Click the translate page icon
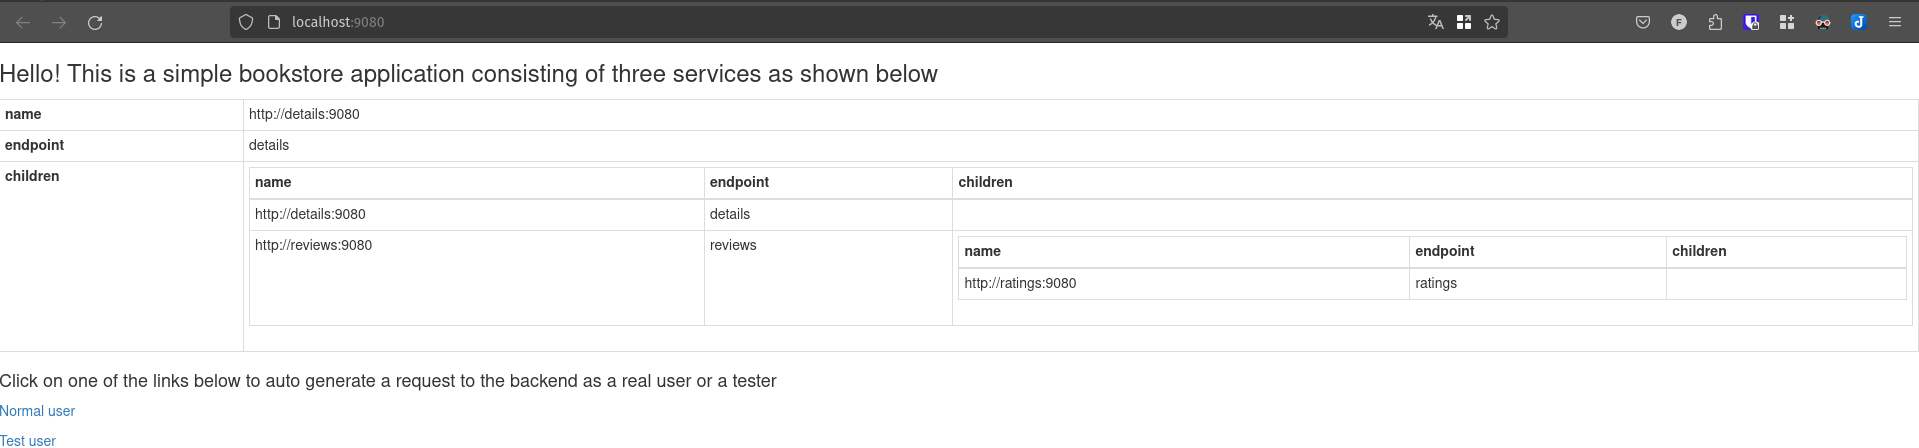 click(1435, 22)
